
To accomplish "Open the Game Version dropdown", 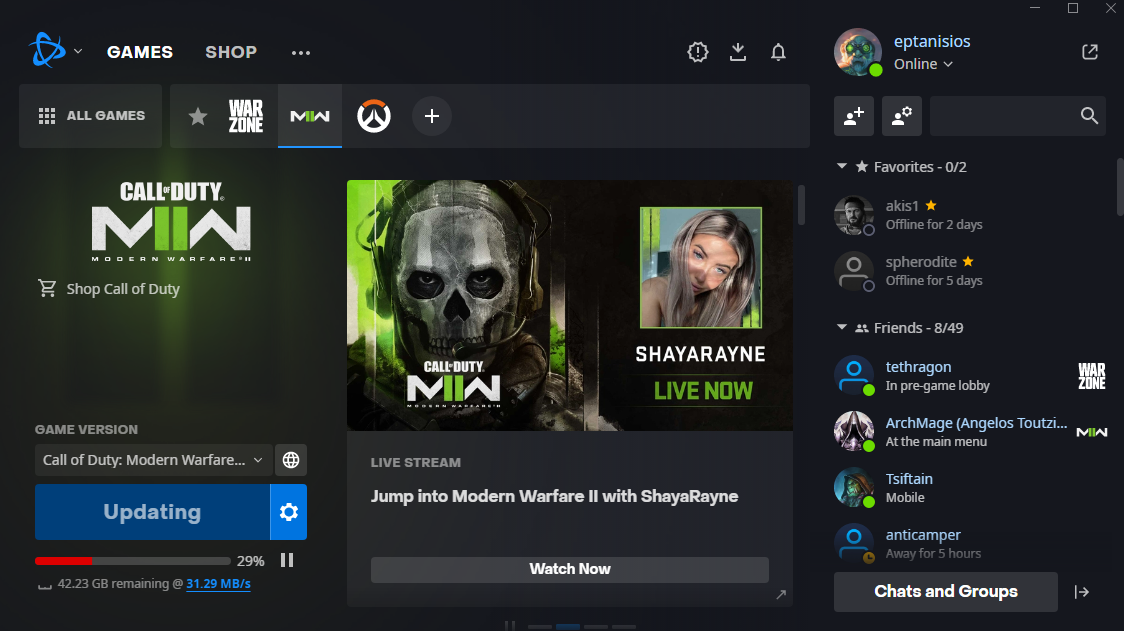I will tap(153, 460).
